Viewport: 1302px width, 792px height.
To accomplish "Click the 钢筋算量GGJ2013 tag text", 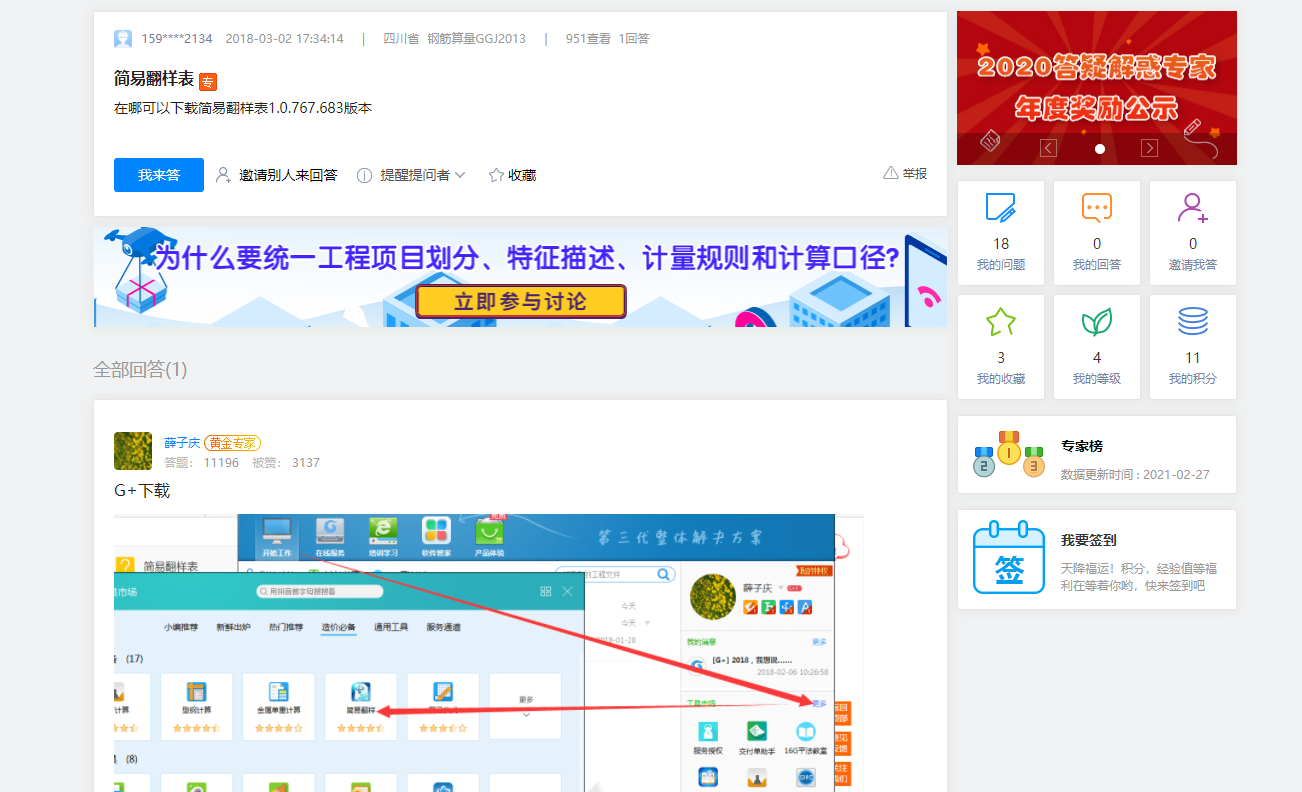I will coord(476,39).
